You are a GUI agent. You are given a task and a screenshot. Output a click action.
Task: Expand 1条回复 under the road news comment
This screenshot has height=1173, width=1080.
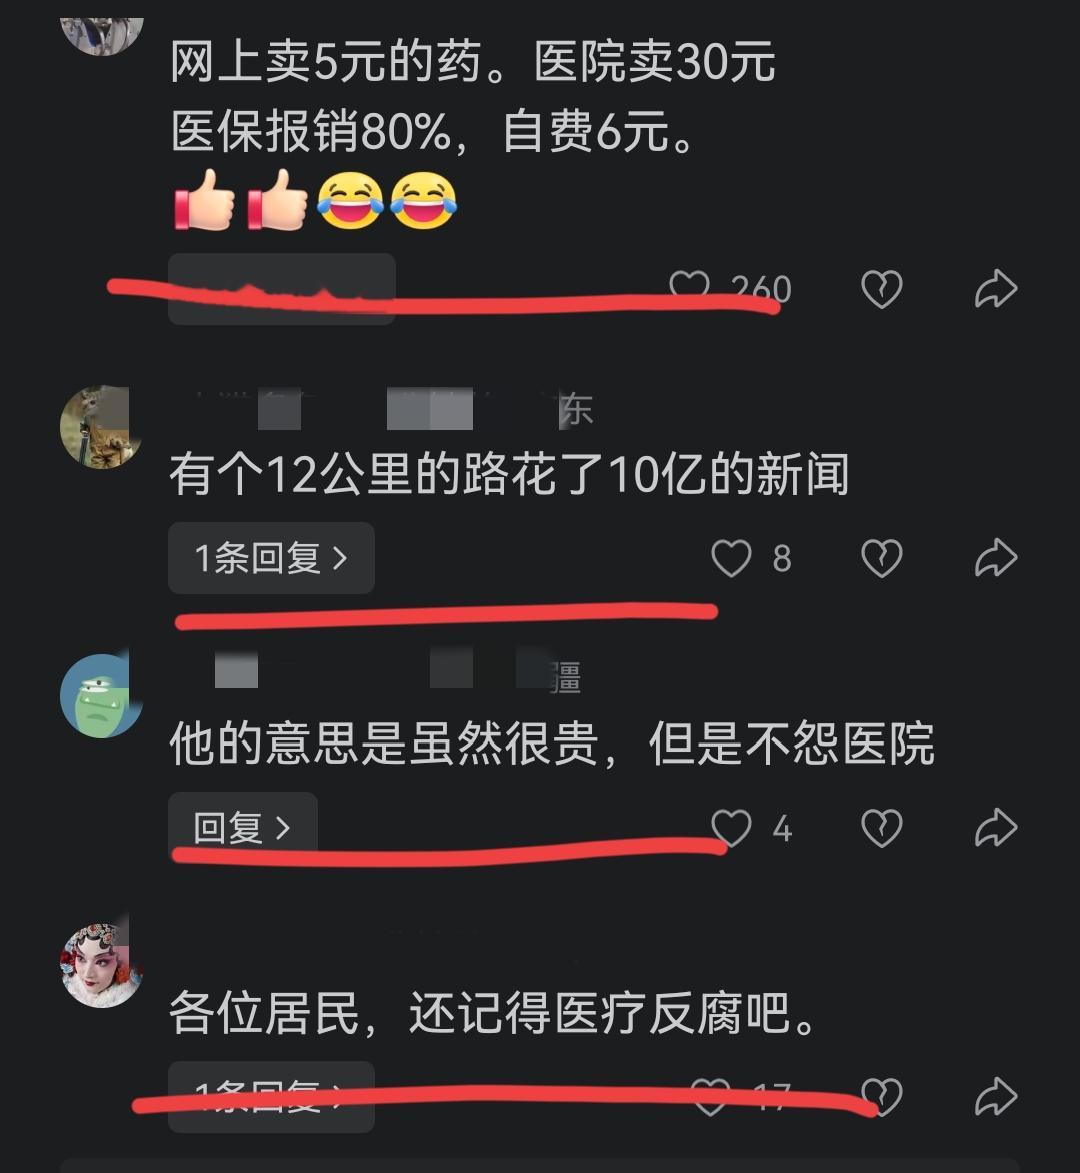click(271, 558)
